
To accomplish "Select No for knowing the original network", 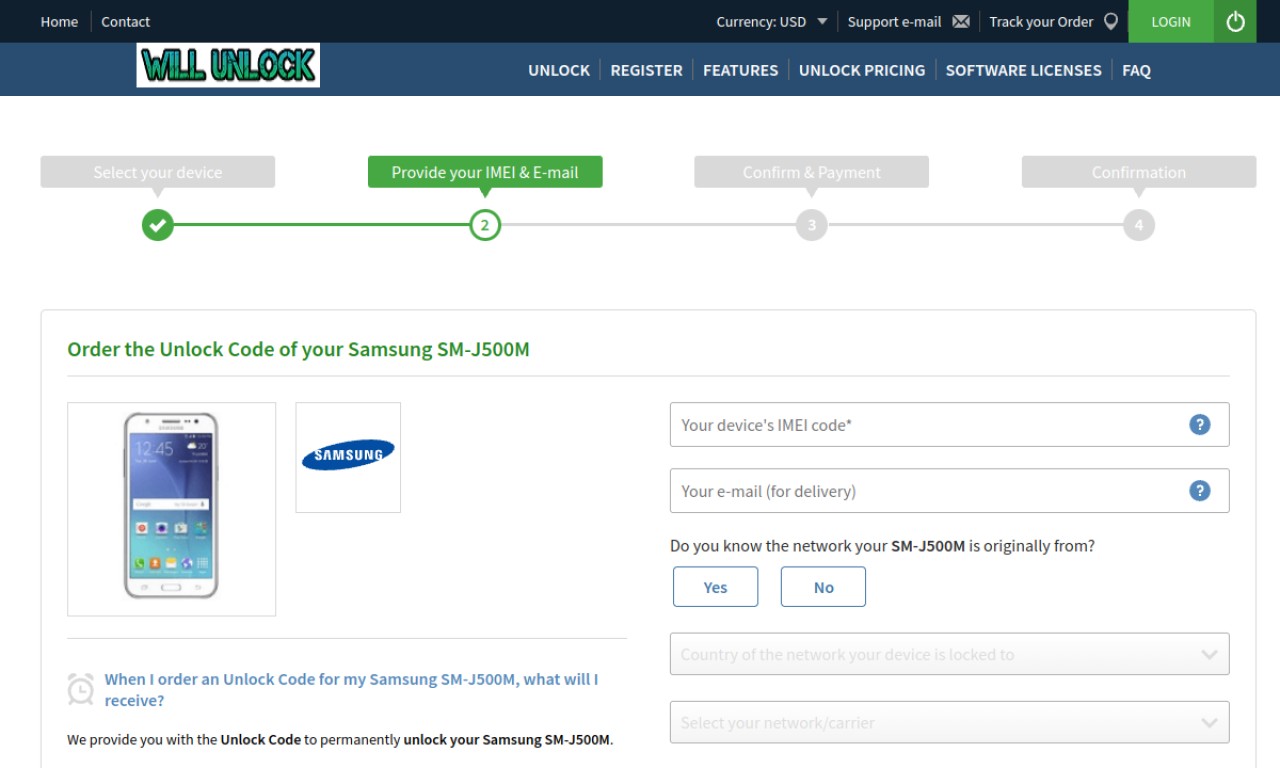I will click(x=823, y=587).
